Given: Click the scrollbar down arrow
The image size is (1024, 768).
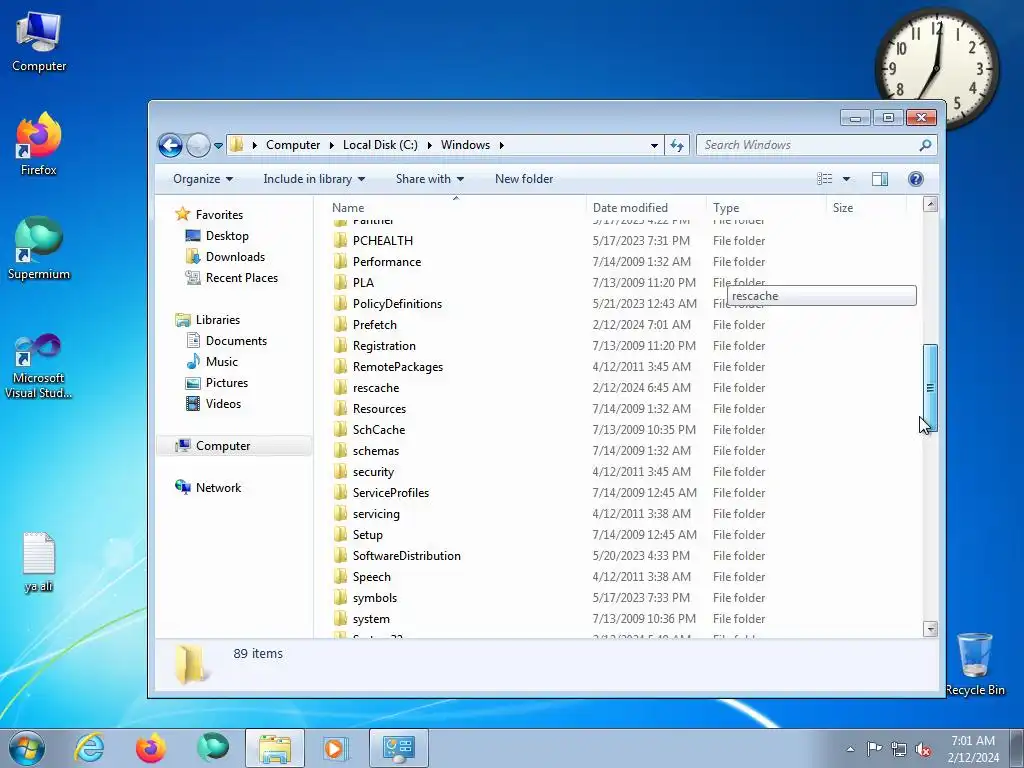Looking at the screenshot, I should pyautogui.click(x=930, y=629).
